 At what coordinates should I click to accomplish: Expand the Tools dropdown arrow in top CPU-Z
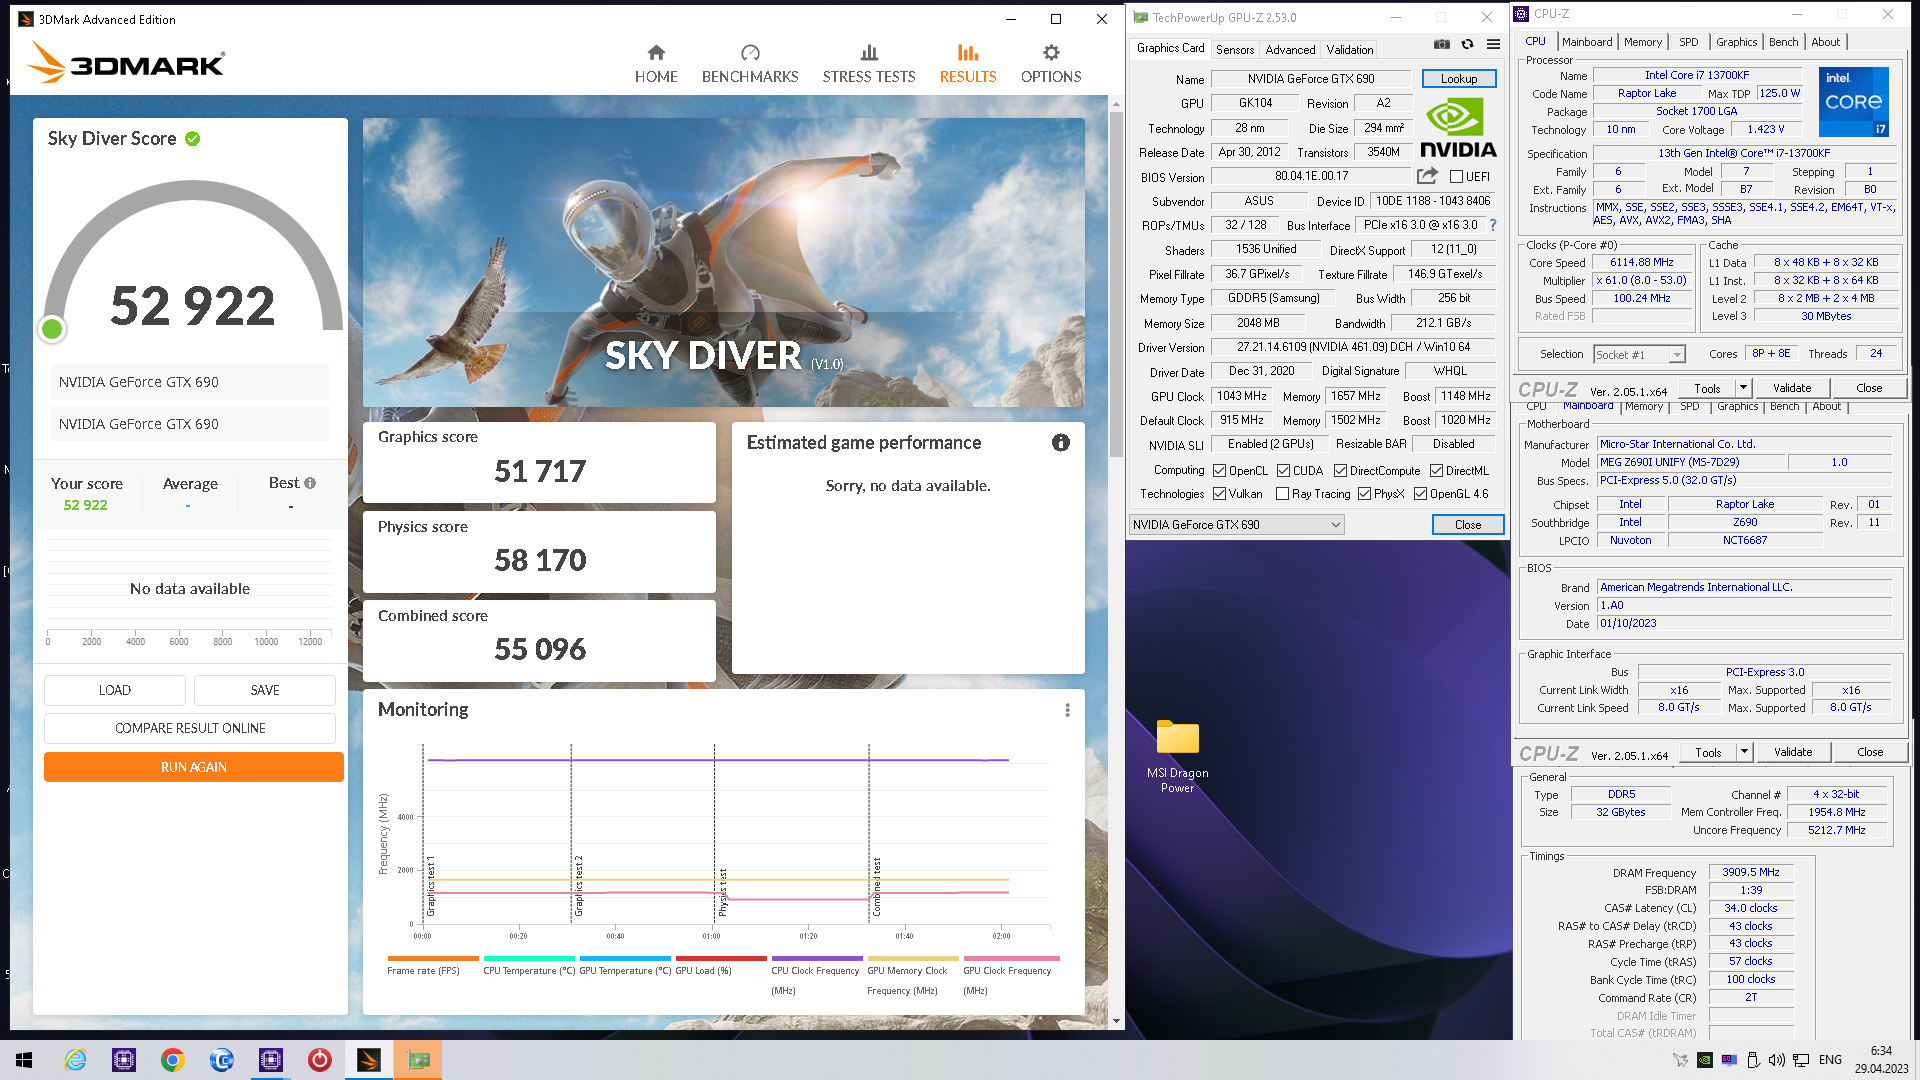tap(1743, 388)
